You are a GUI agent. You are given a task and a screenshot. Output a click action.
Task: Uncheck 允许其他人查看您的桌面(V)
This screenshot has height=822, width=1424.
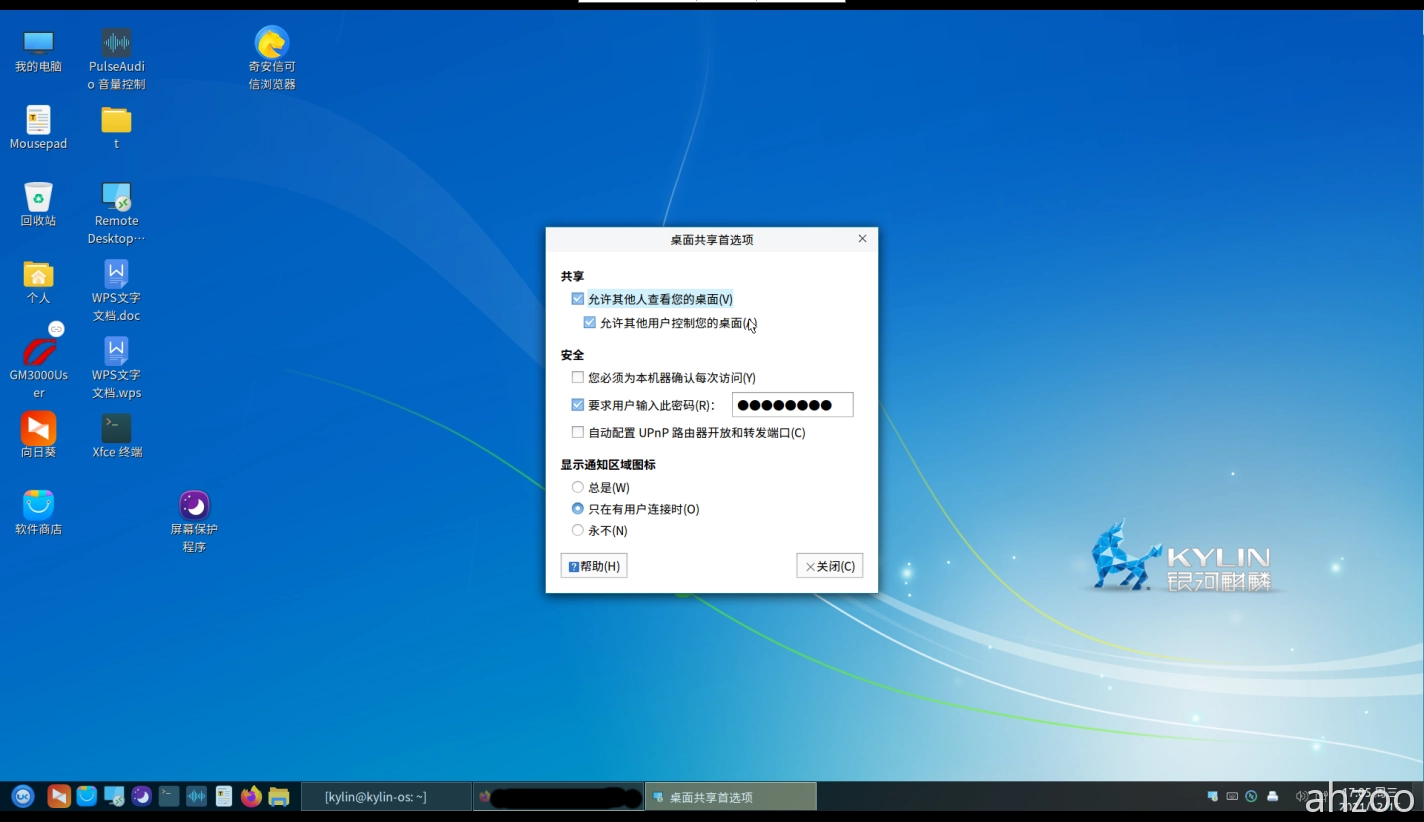tap(577, 298)
